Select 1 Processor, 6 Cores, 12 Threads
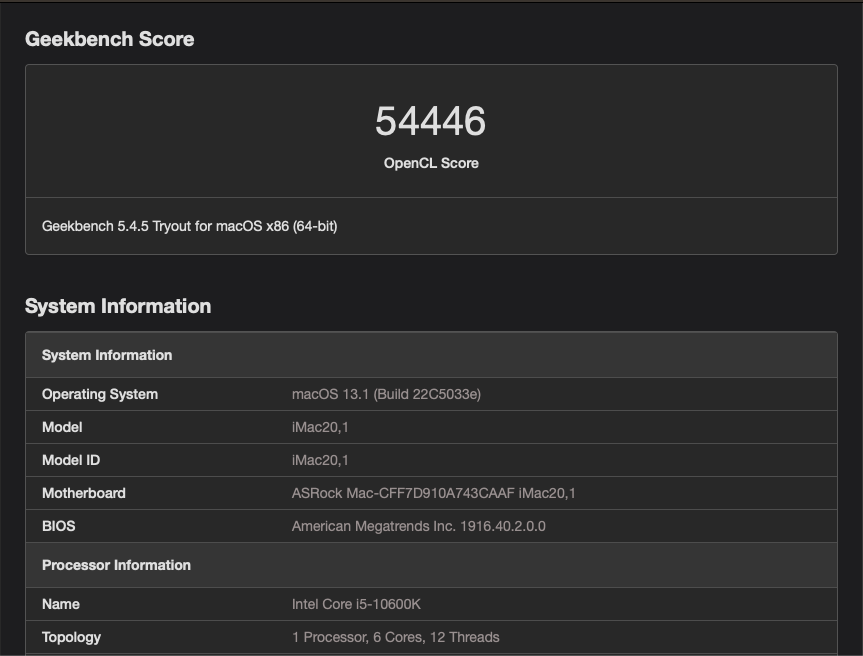 (396, 637)
